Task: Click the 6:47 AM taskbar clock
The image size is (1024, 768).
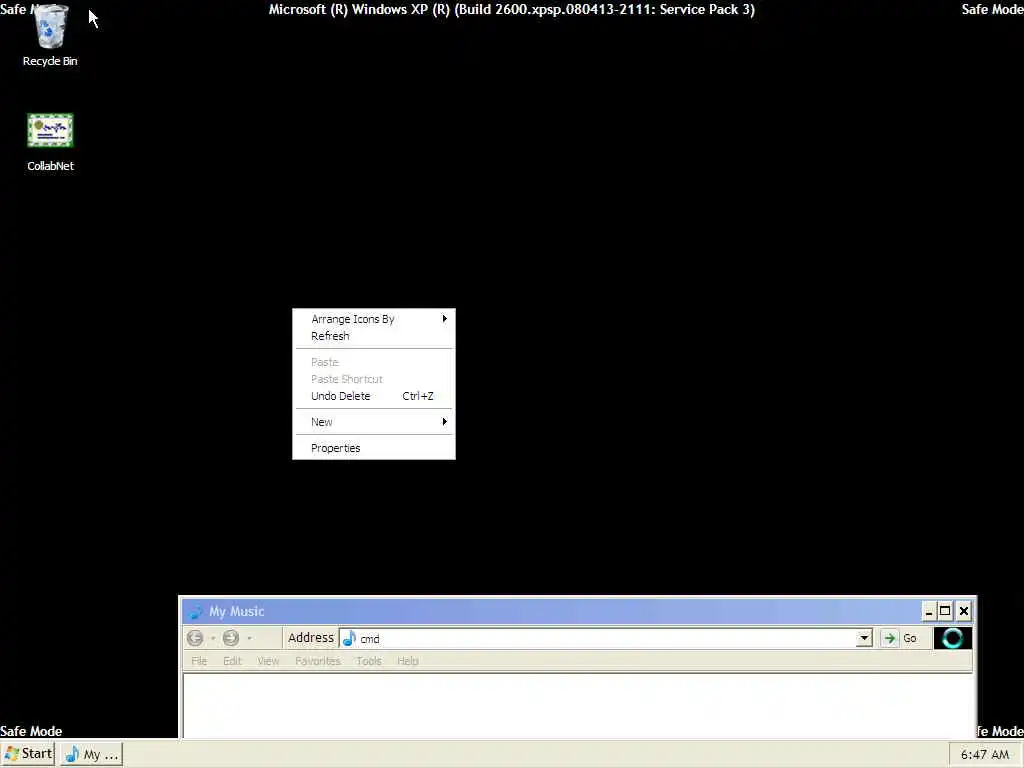Action: pos(985,754)
